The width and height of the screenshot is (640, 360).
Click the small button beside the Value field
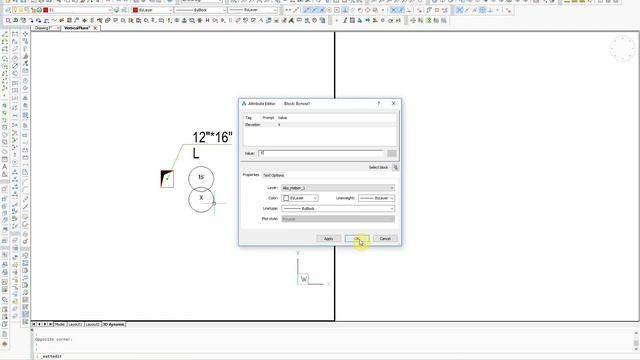(391, 153)
